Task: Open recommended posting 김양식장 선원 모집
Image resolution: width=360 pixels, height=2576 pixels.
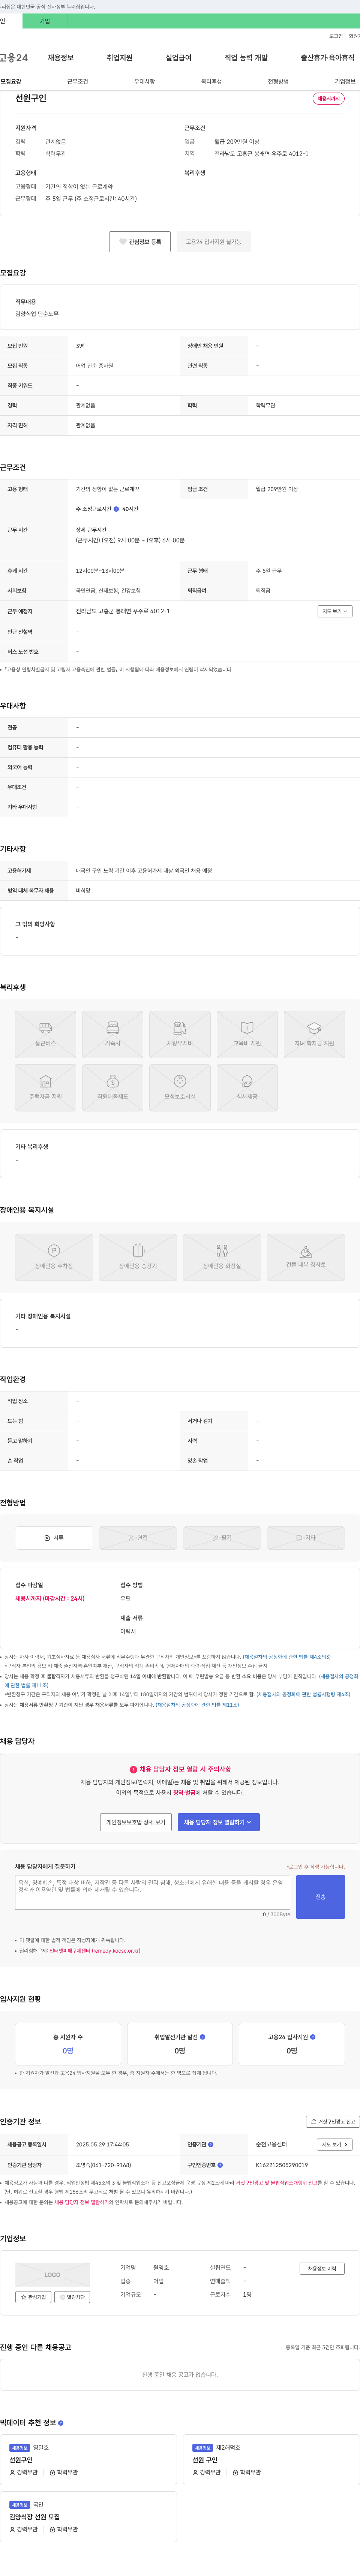Action: [88, 2516]
